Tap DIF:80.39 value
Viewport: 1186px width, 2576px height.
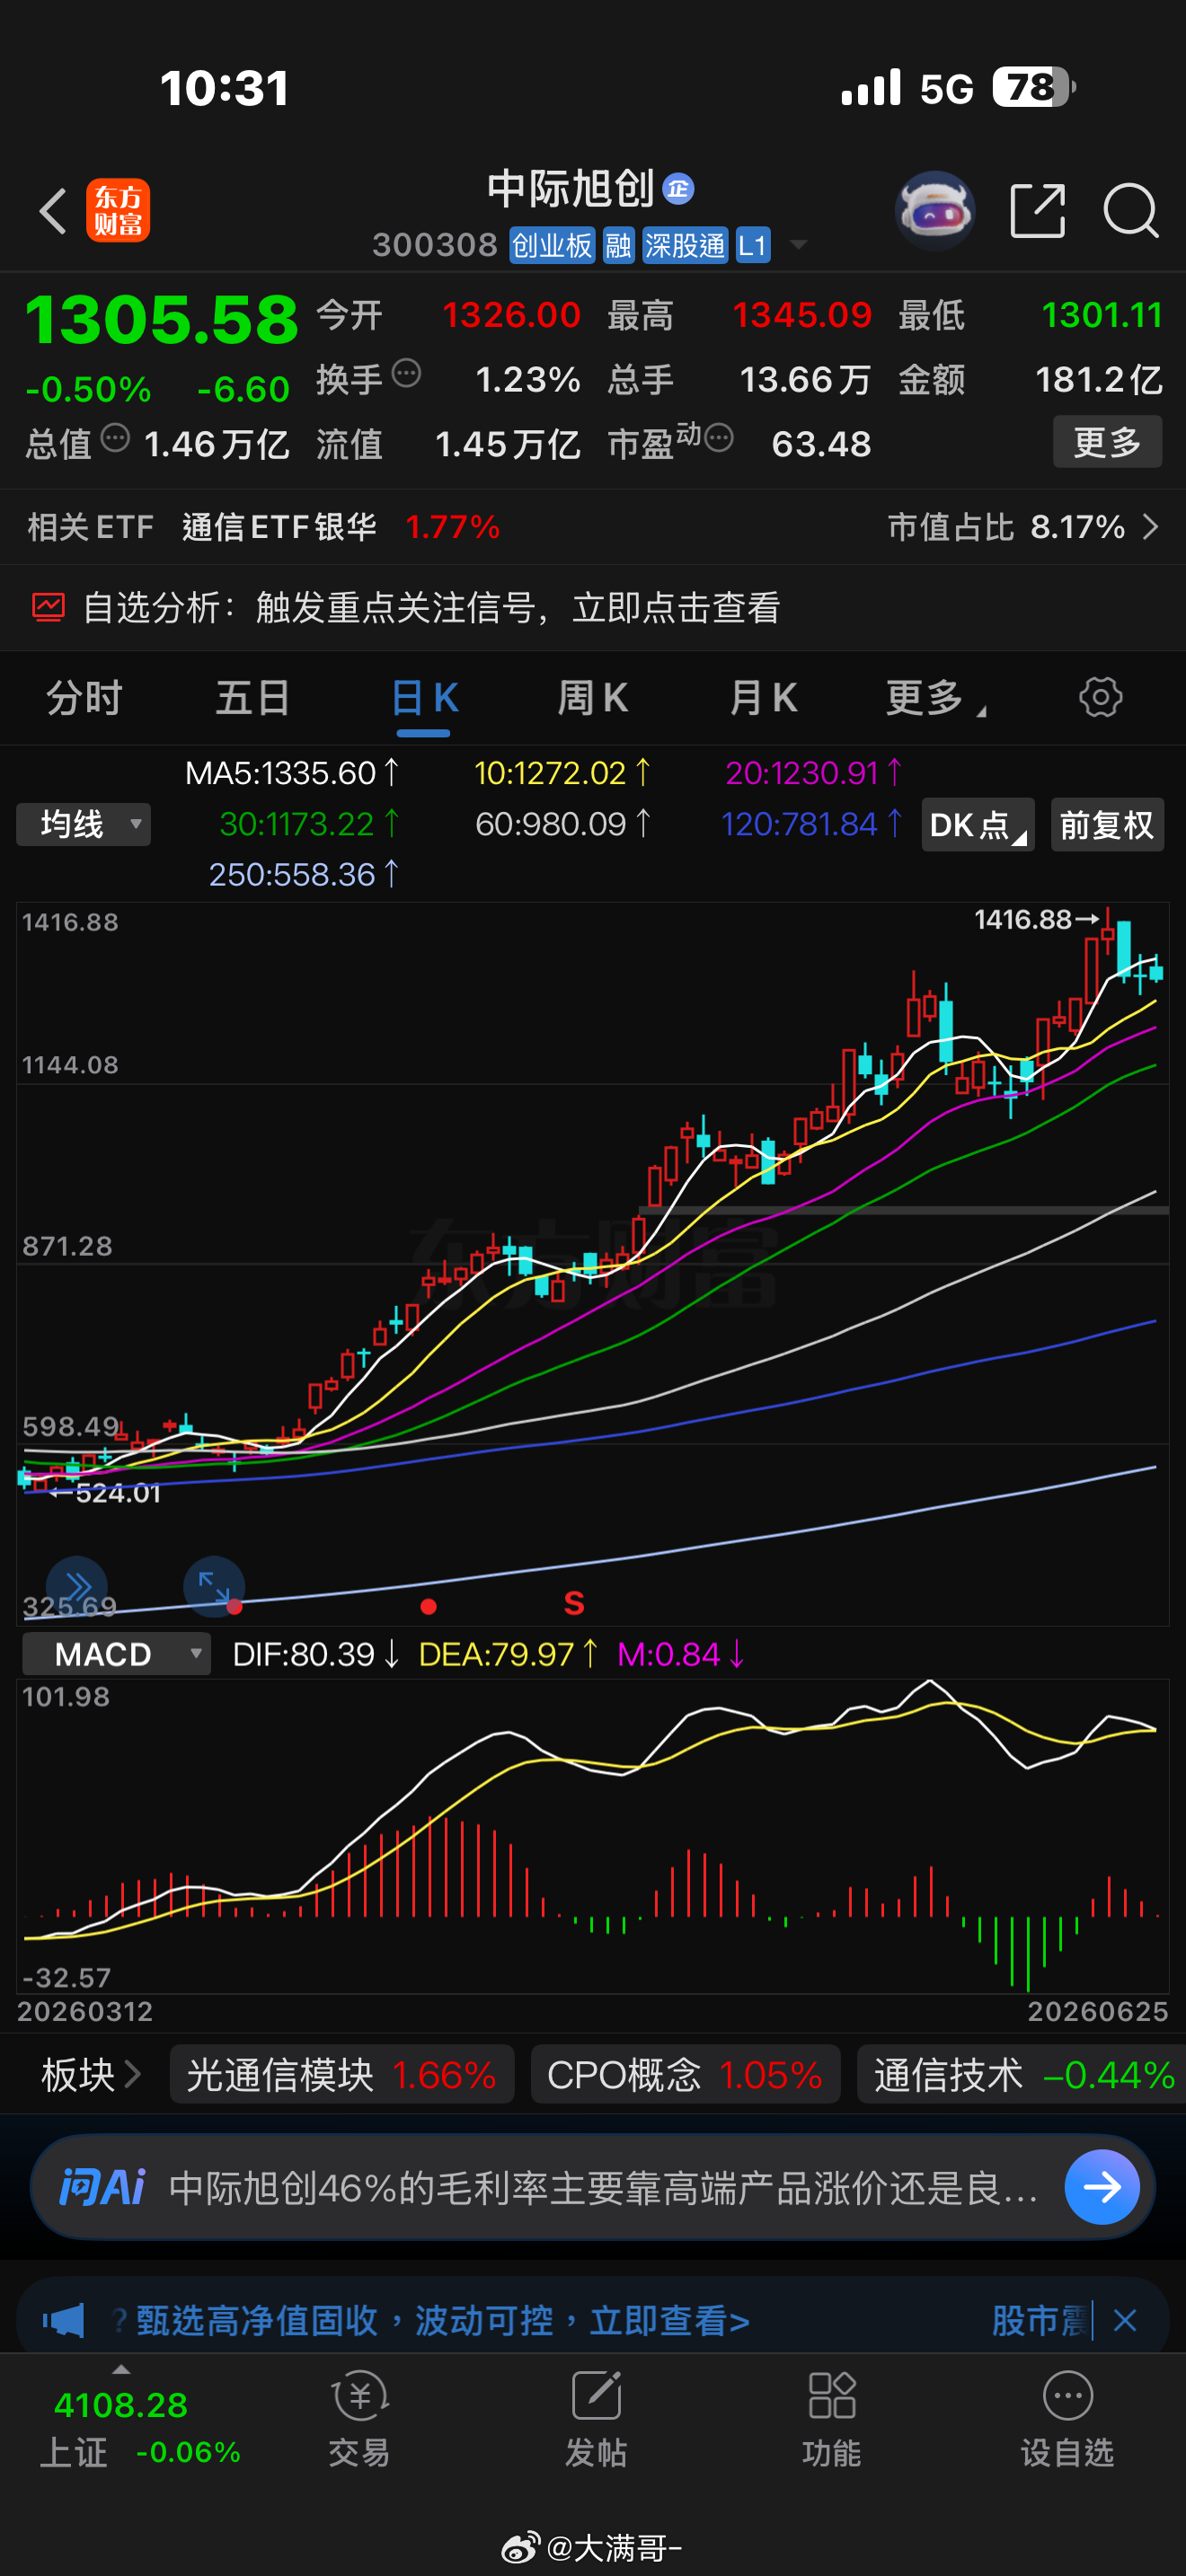point(316,1654)
